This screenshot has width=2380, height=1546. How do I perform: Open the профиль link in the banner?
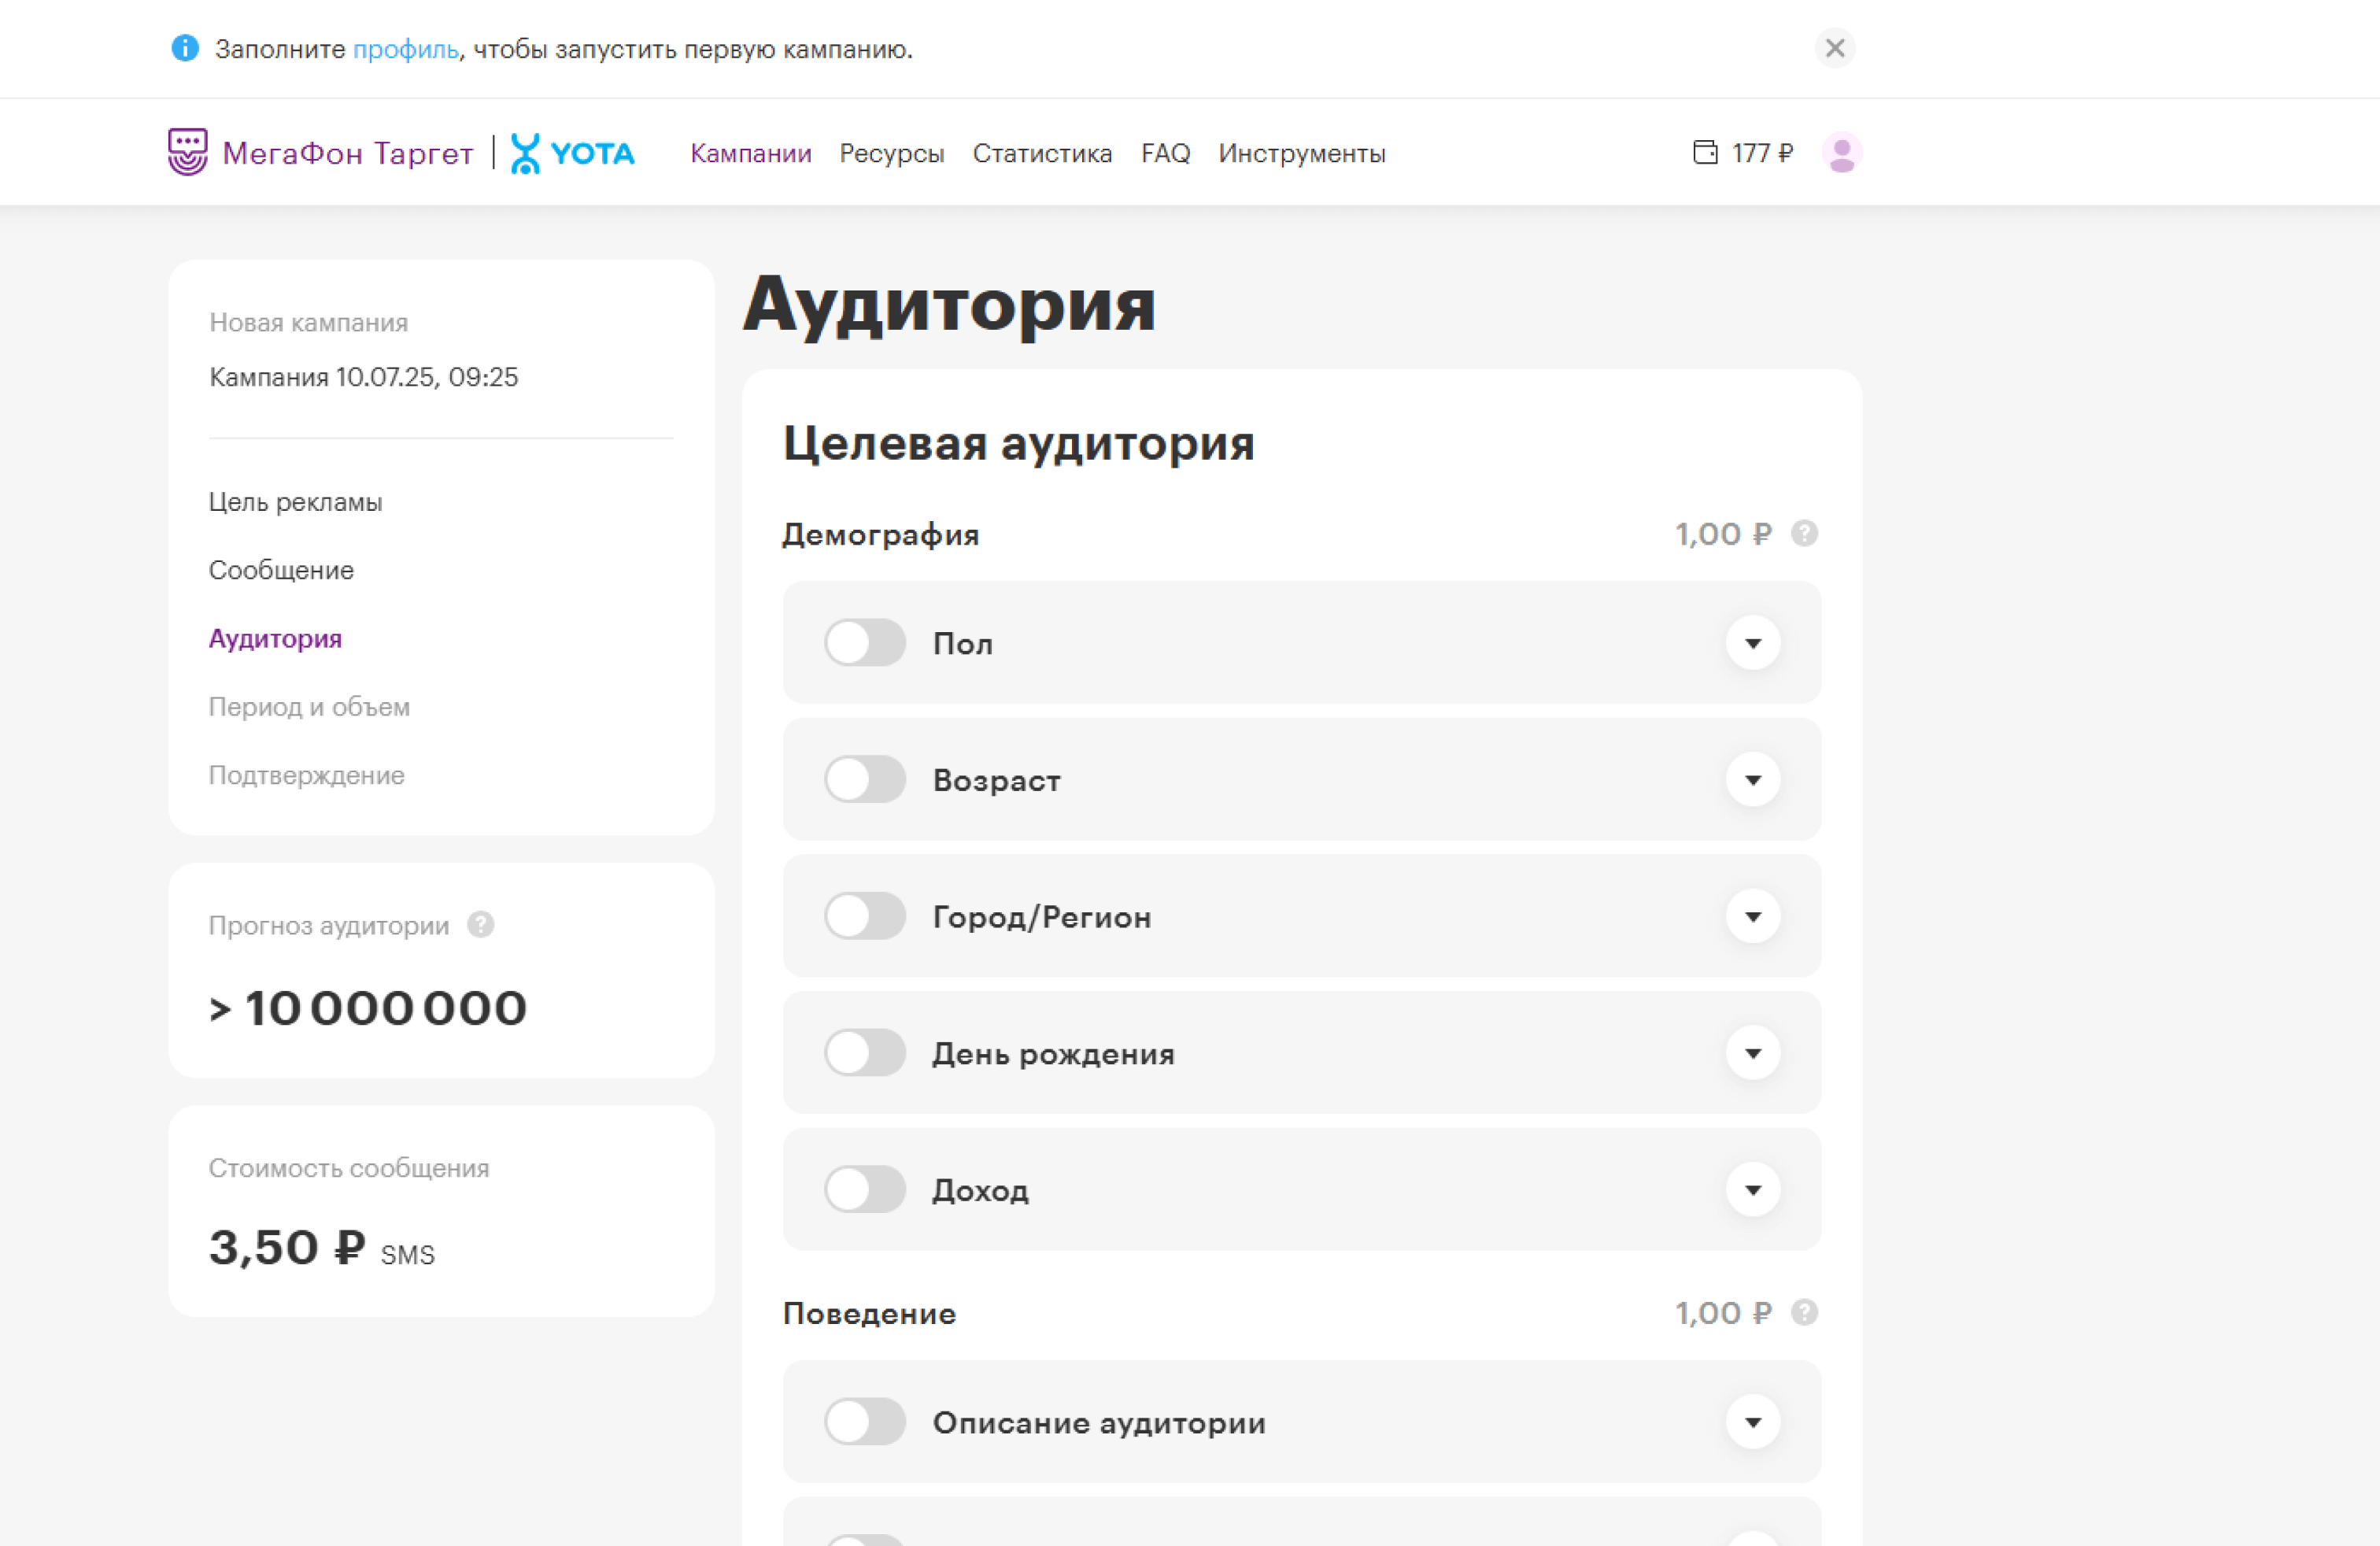(x=405, y=49)
